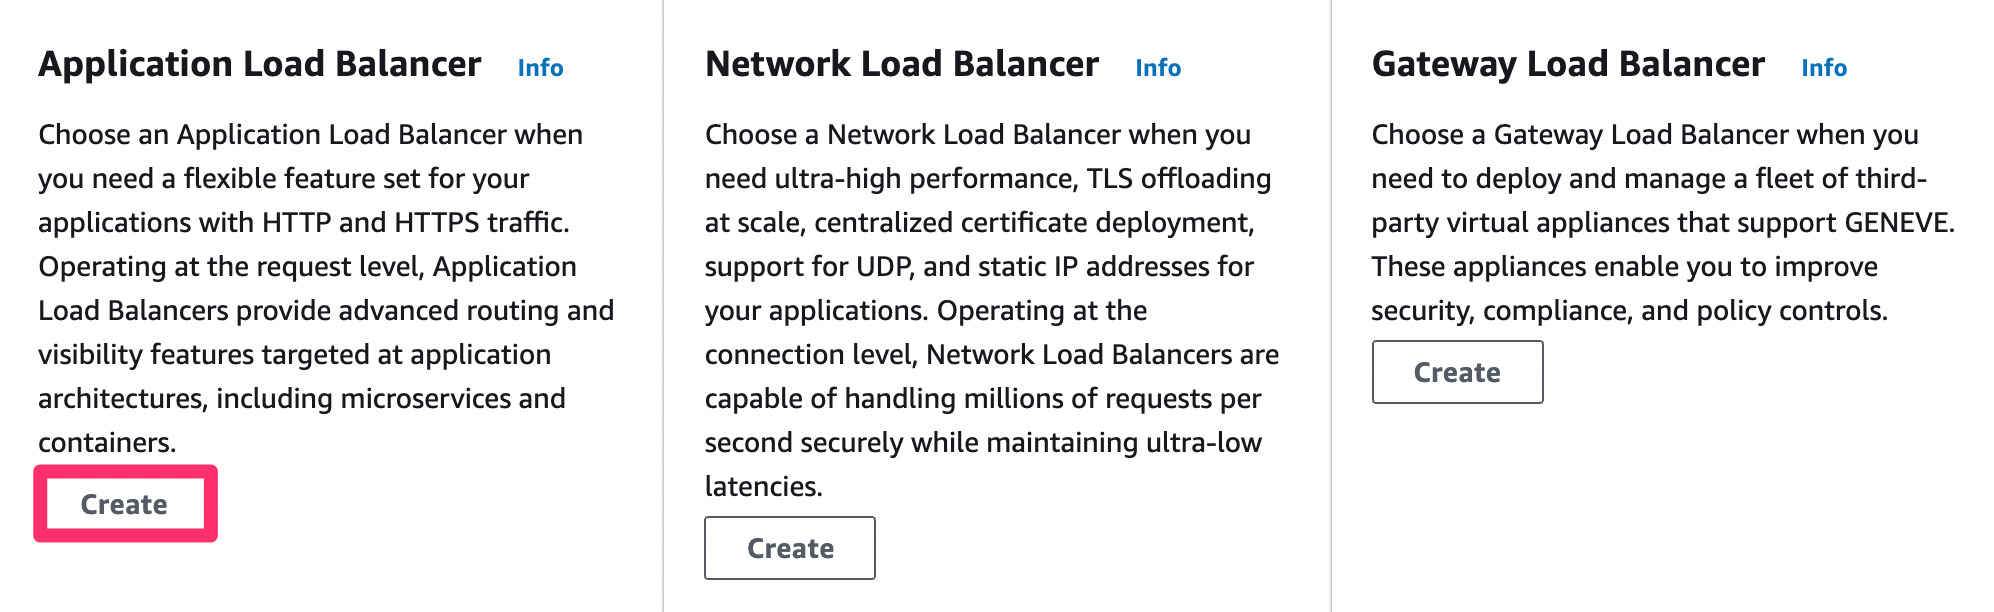
Task: Click the middle card's Create button label
Action: (x=790, y=548)
